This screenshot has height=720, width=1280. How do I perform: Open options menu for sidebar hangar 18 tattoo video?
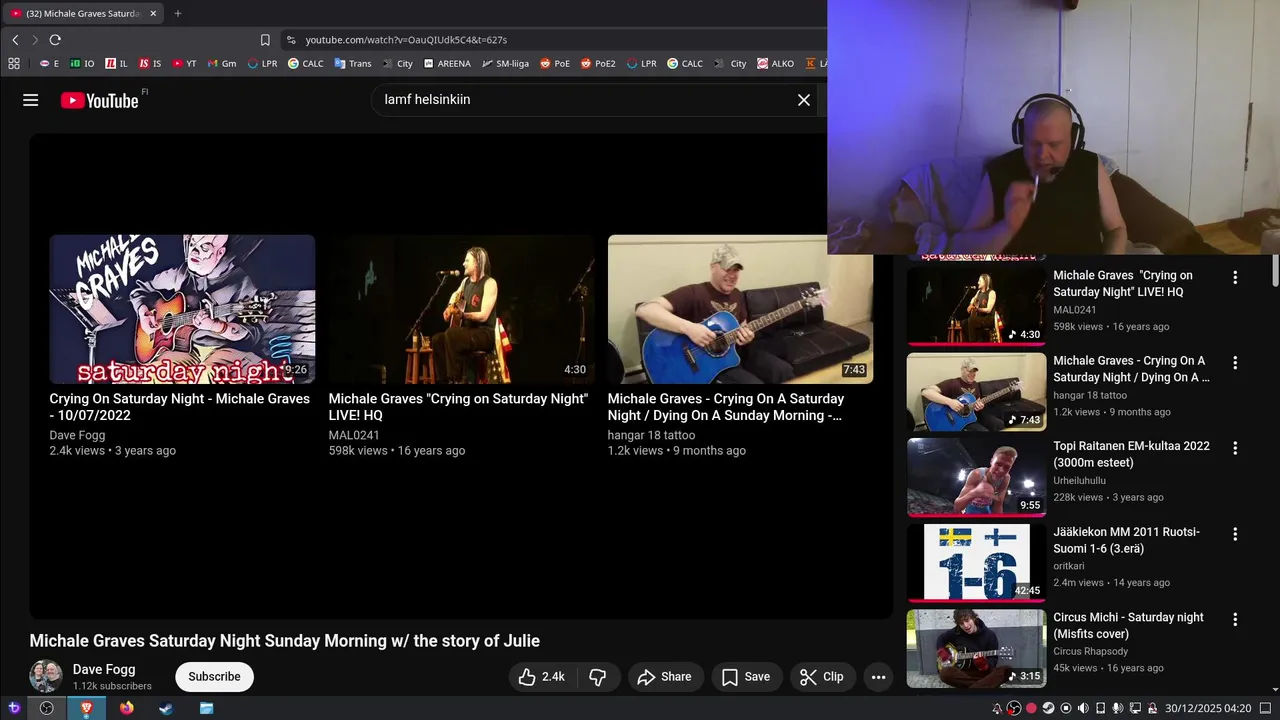(1235, 363)
